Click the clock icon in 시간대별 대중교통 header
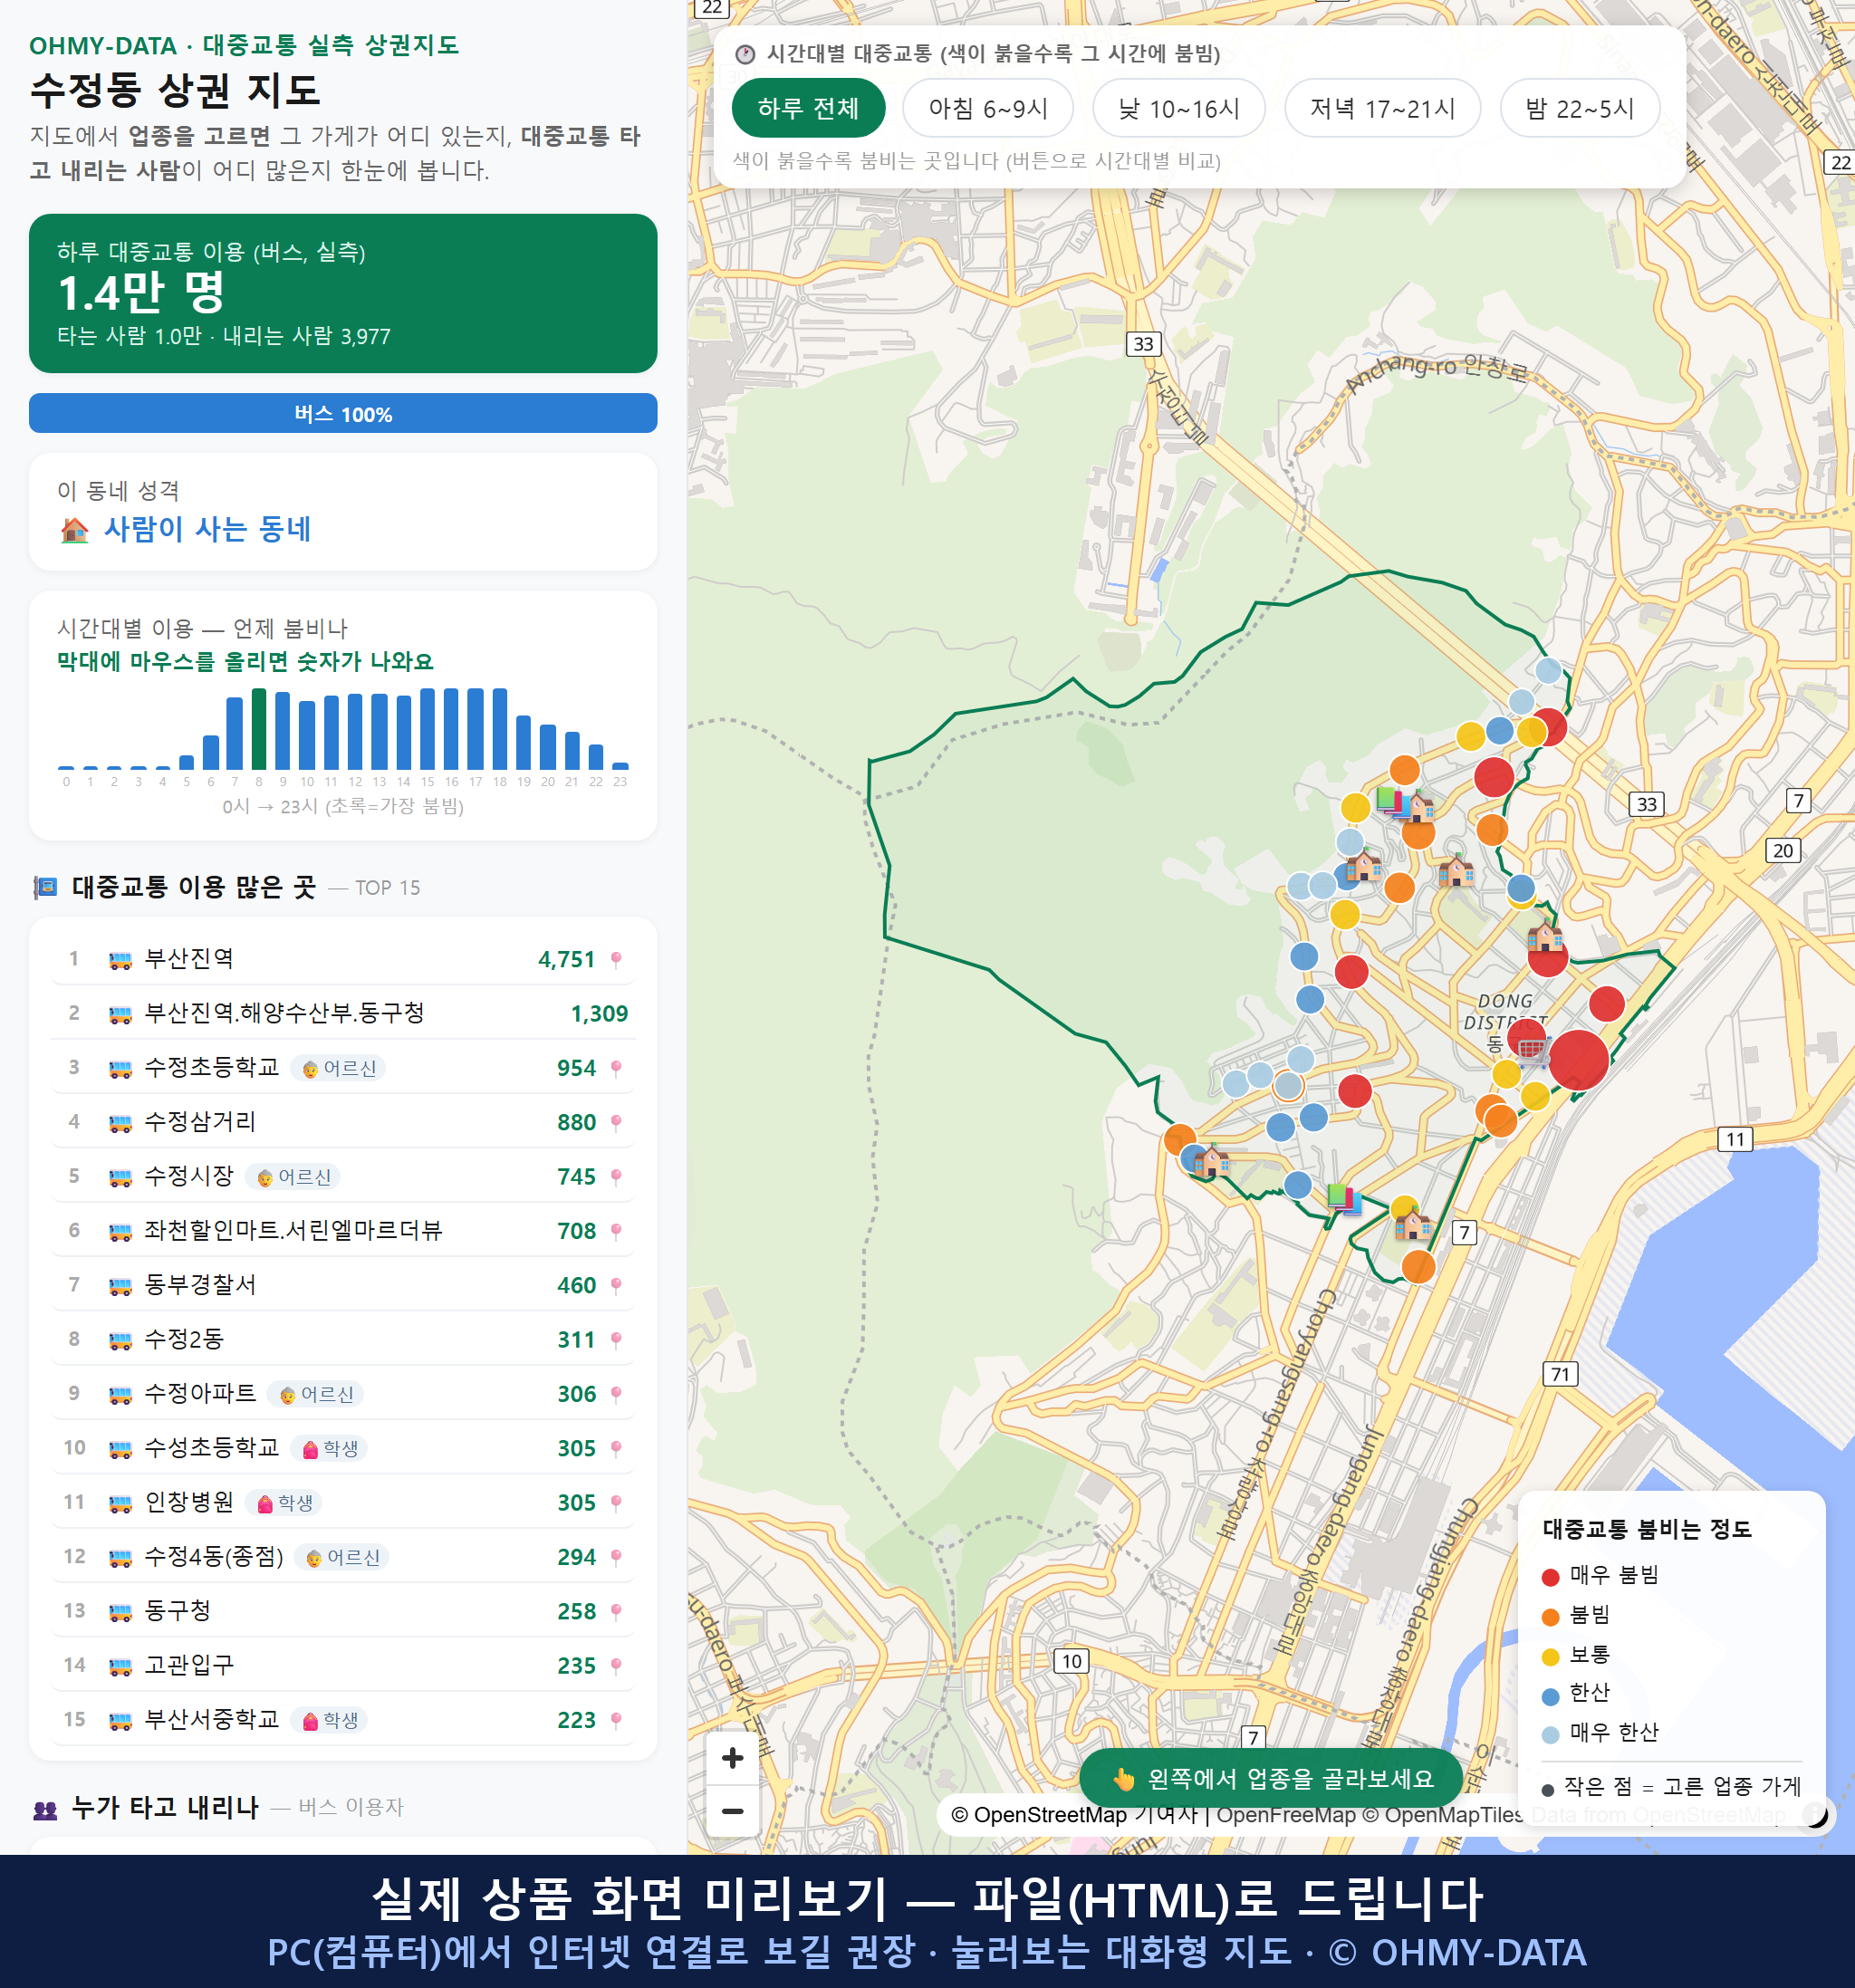Viewport: 1855px width, 1988px height. (x=745, y=54)
